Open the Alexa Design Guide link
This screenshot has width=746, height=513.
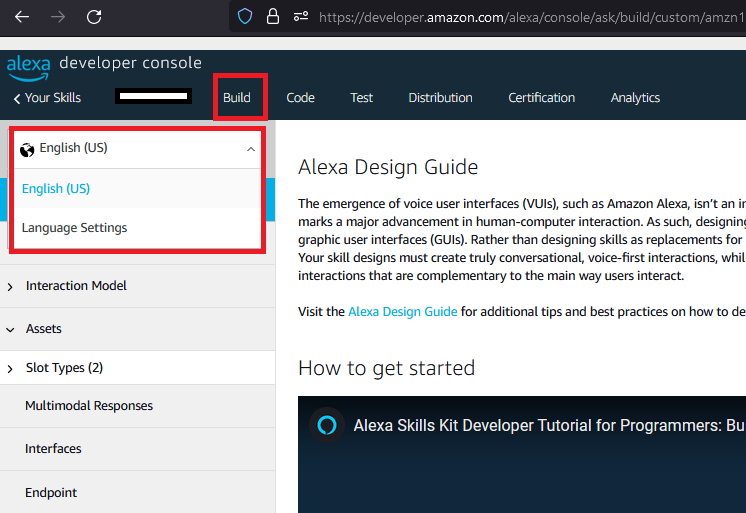[x=402, y=312]
